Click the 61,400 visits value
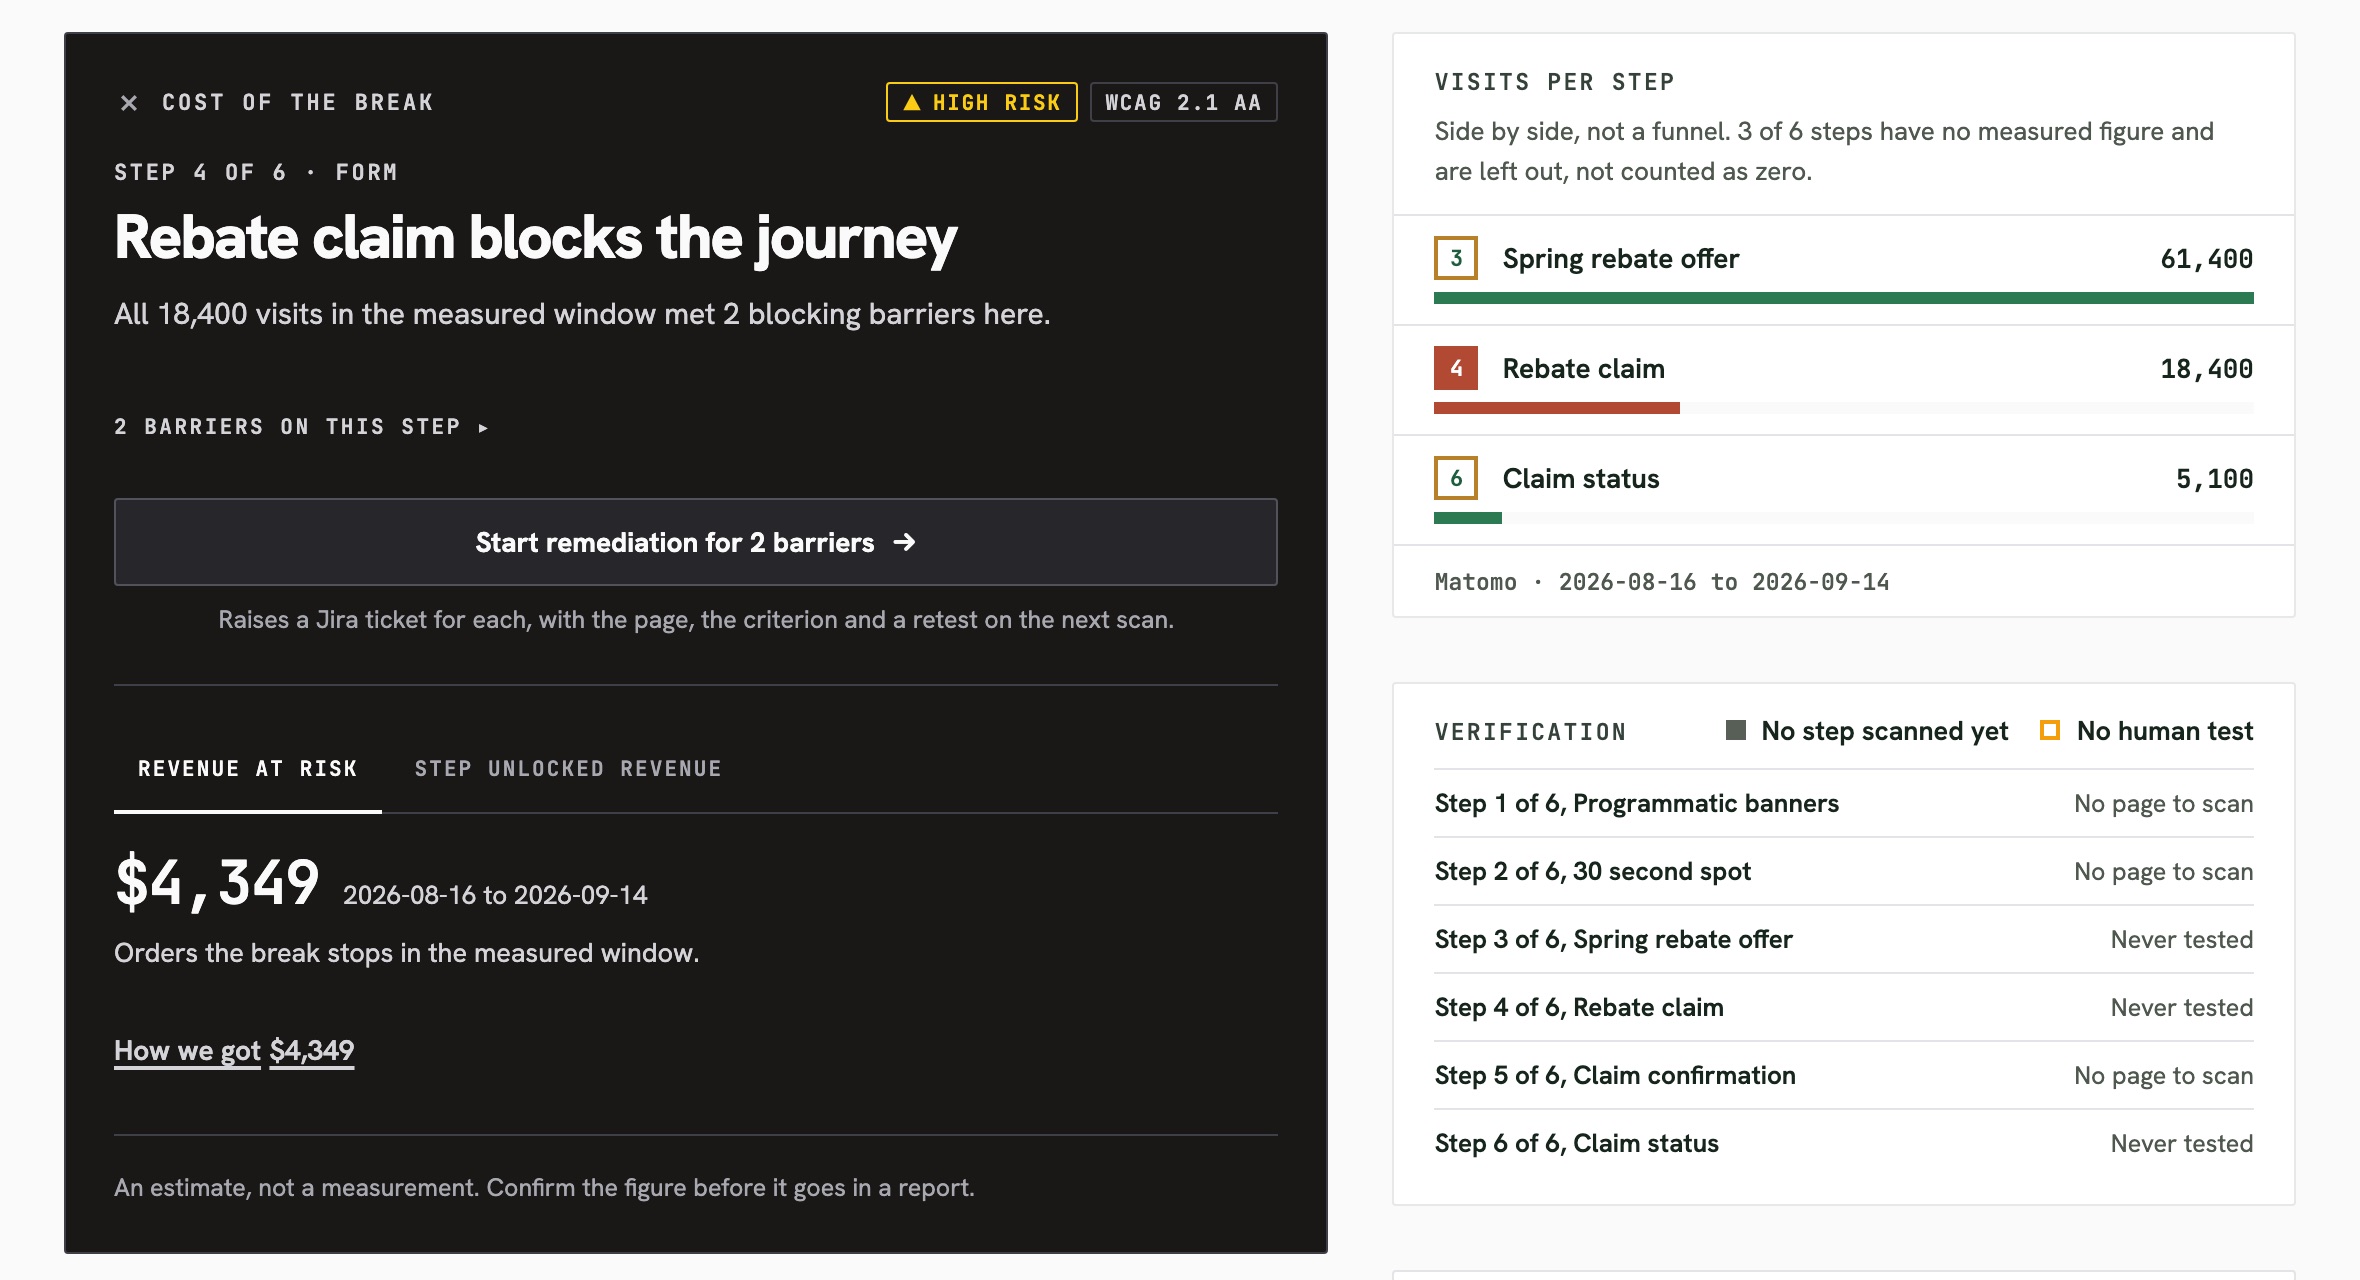The image size is (2360, 1280). coord(2206,259)
